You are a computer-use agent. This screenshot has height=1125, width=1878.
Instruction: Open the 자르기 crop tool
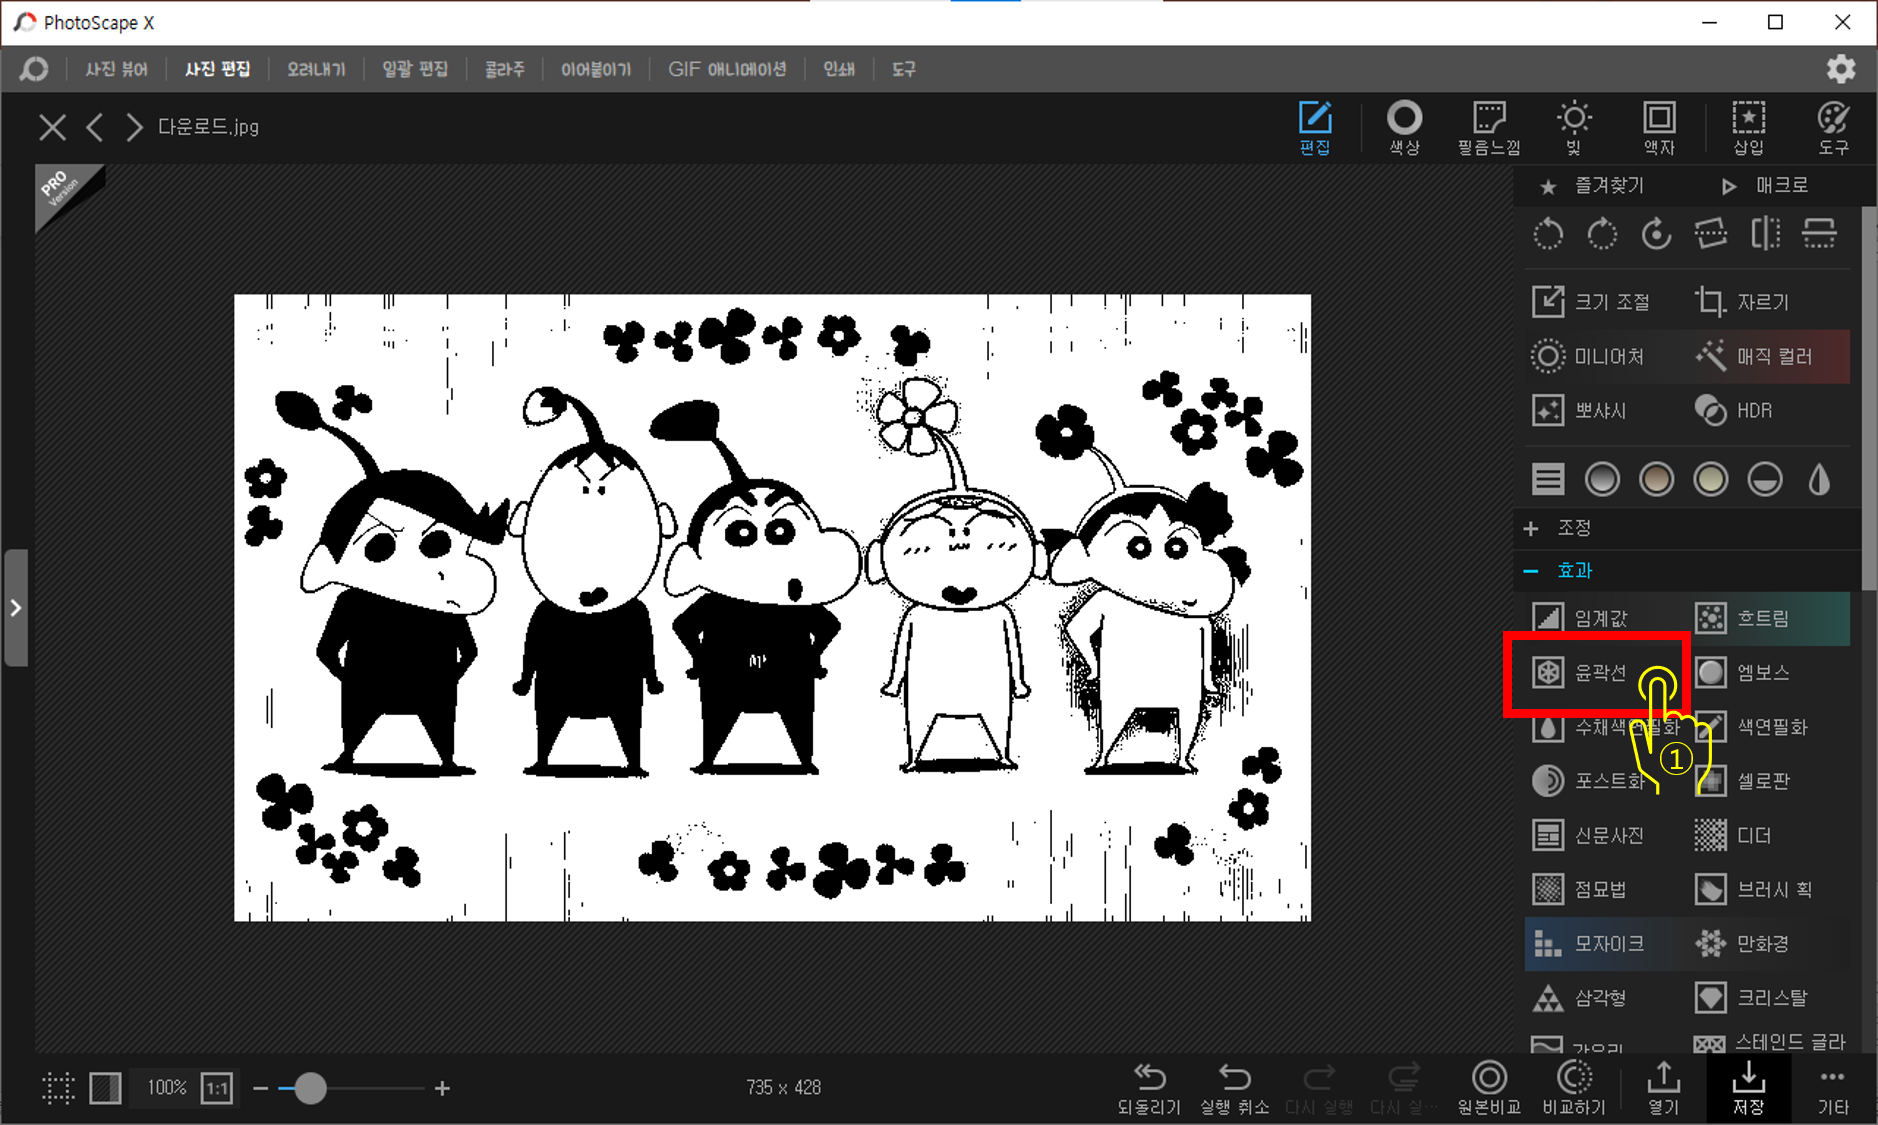coord(1742,302)
